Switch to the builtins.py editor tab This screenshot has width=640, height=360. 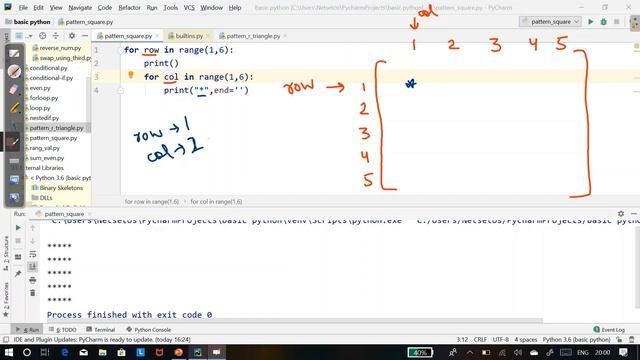coord(189,36)
